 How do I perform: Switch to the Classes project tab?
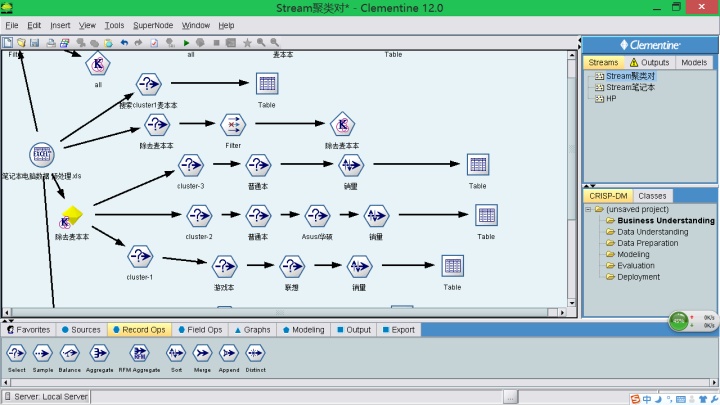tap(652, 196)
